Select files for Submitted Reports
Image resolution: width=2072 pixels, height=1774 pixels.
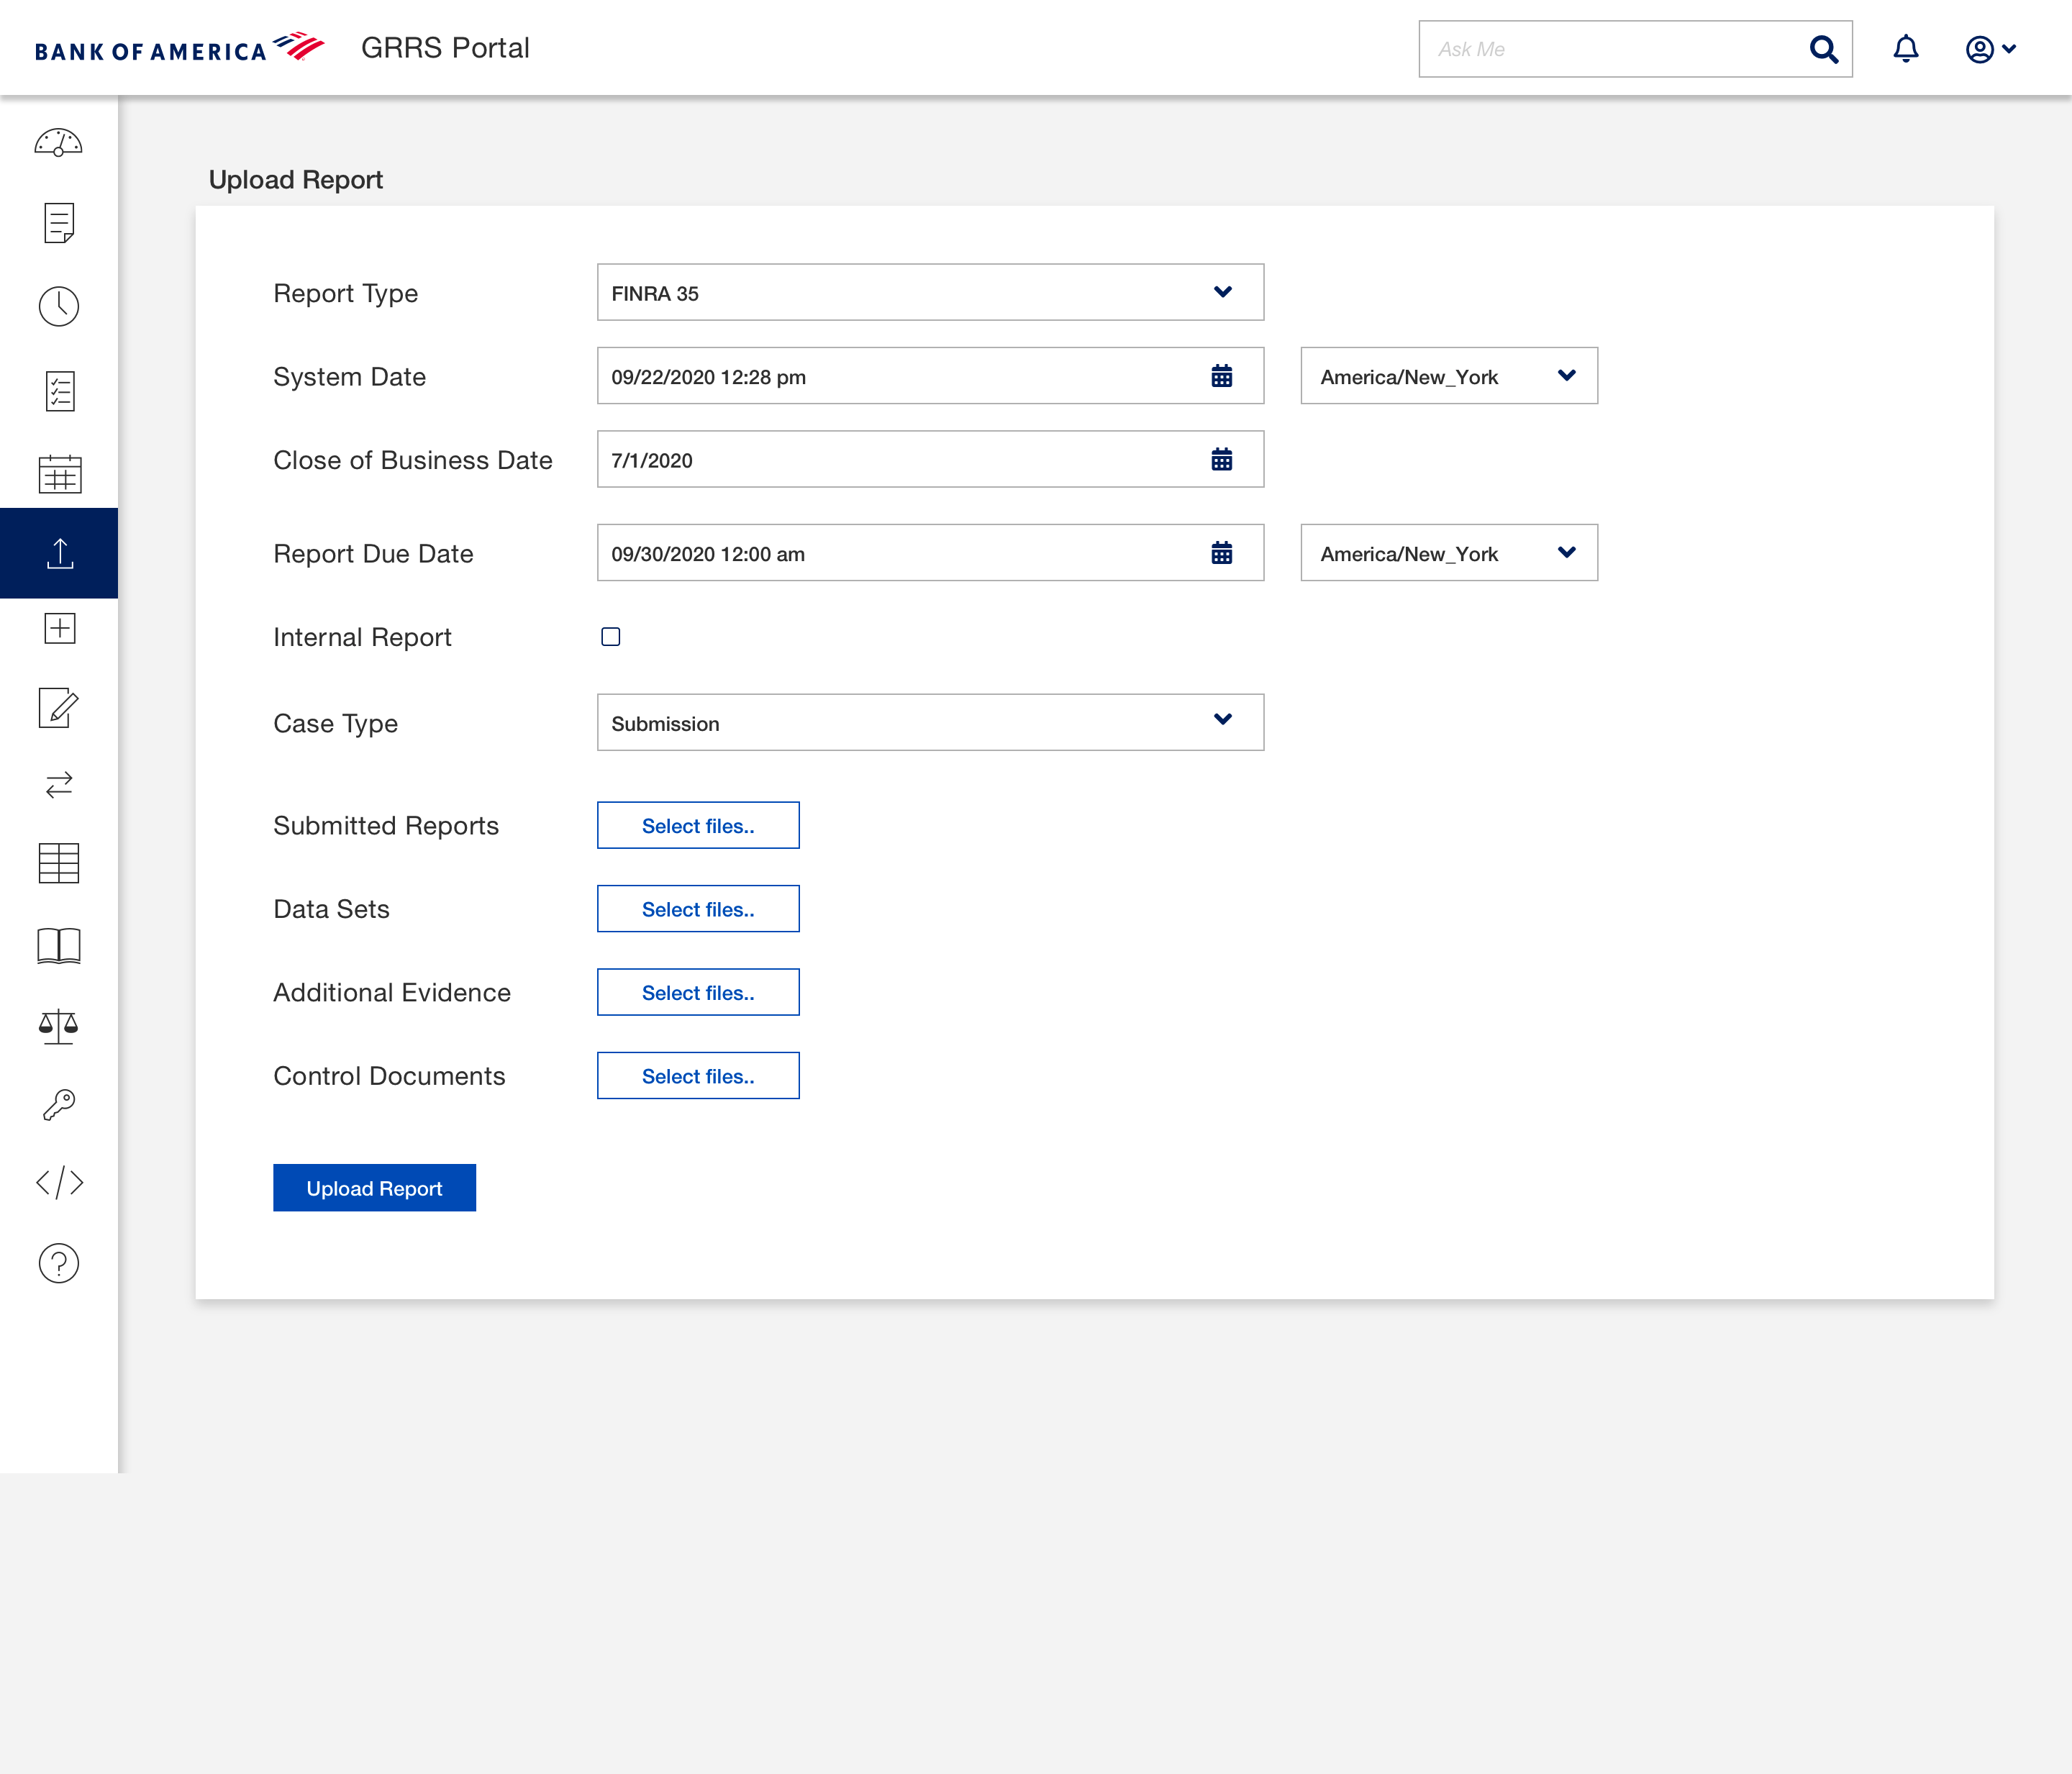point(698,826)
